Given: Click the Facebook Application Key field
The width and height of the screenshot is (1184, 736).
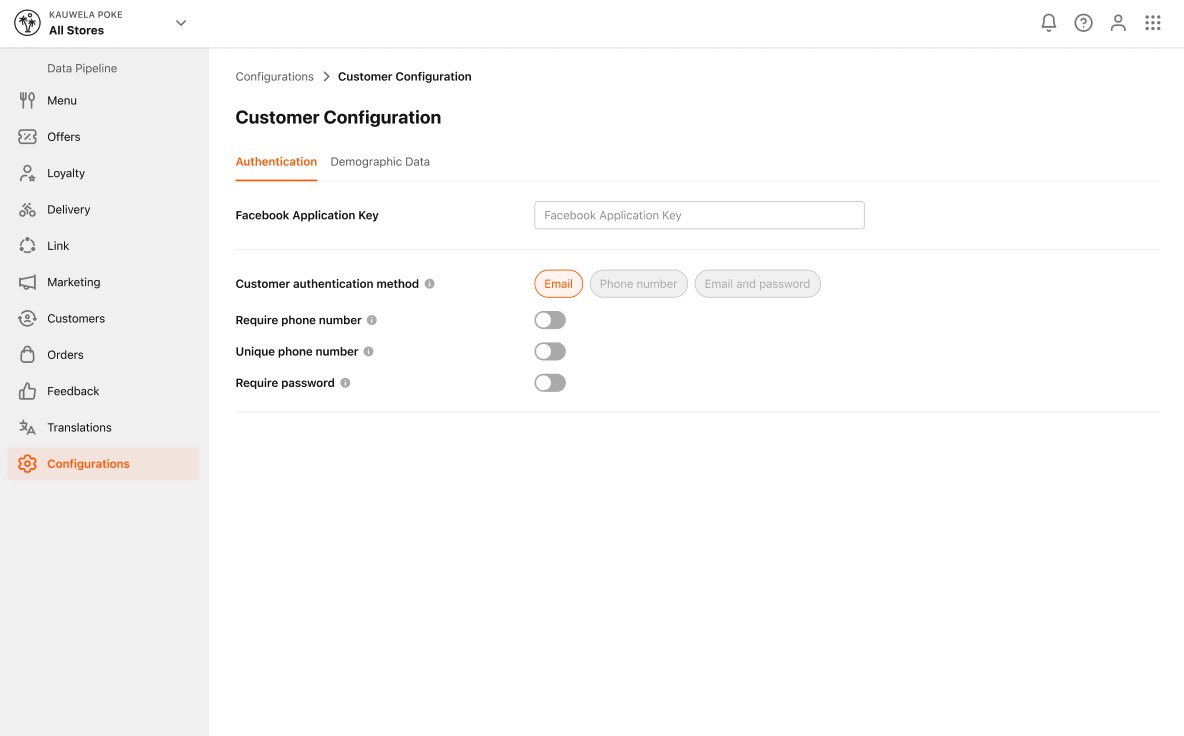Looking at the screenshot, I should coord(698,214).
